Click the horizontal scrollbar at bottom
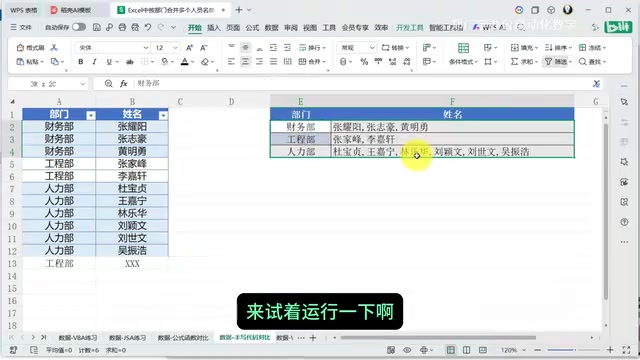The width and height of the screenshot is (640, 360). (438, 338)
